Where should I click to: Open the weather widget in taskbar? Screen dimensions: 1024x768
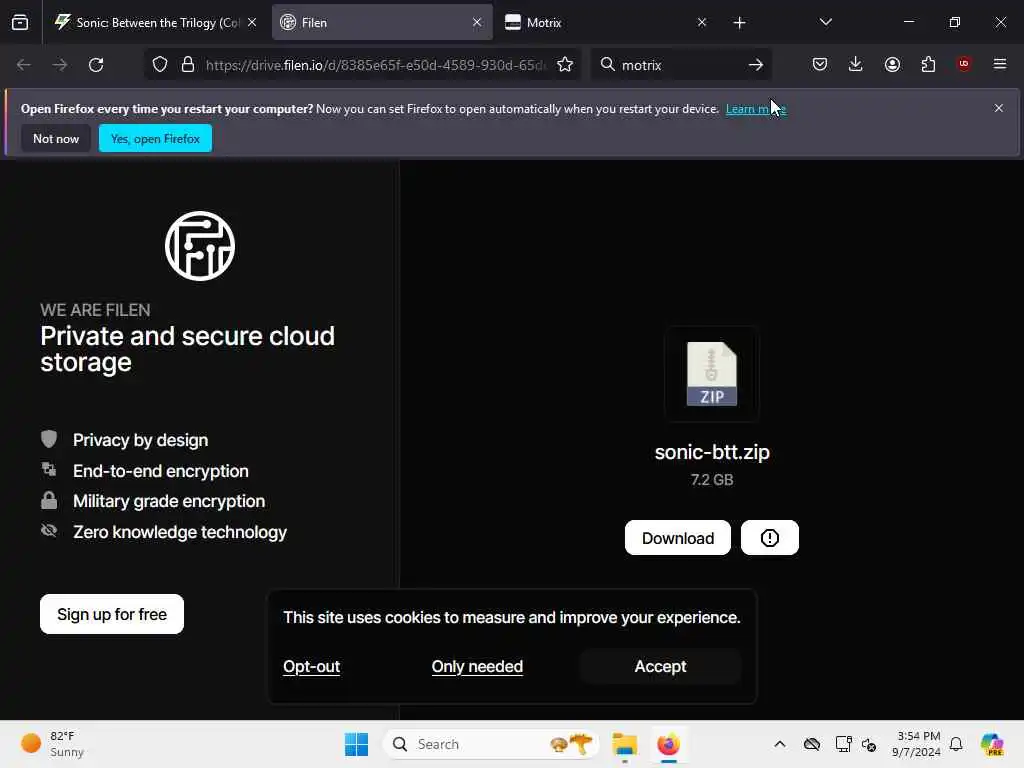coord(52,744)
